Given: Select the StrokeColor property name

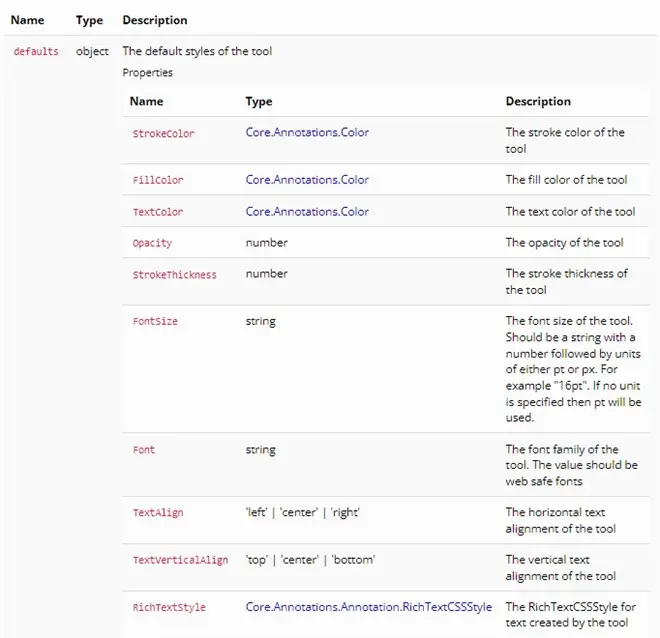Looking at the screenshot, I should tap(164, 133).
